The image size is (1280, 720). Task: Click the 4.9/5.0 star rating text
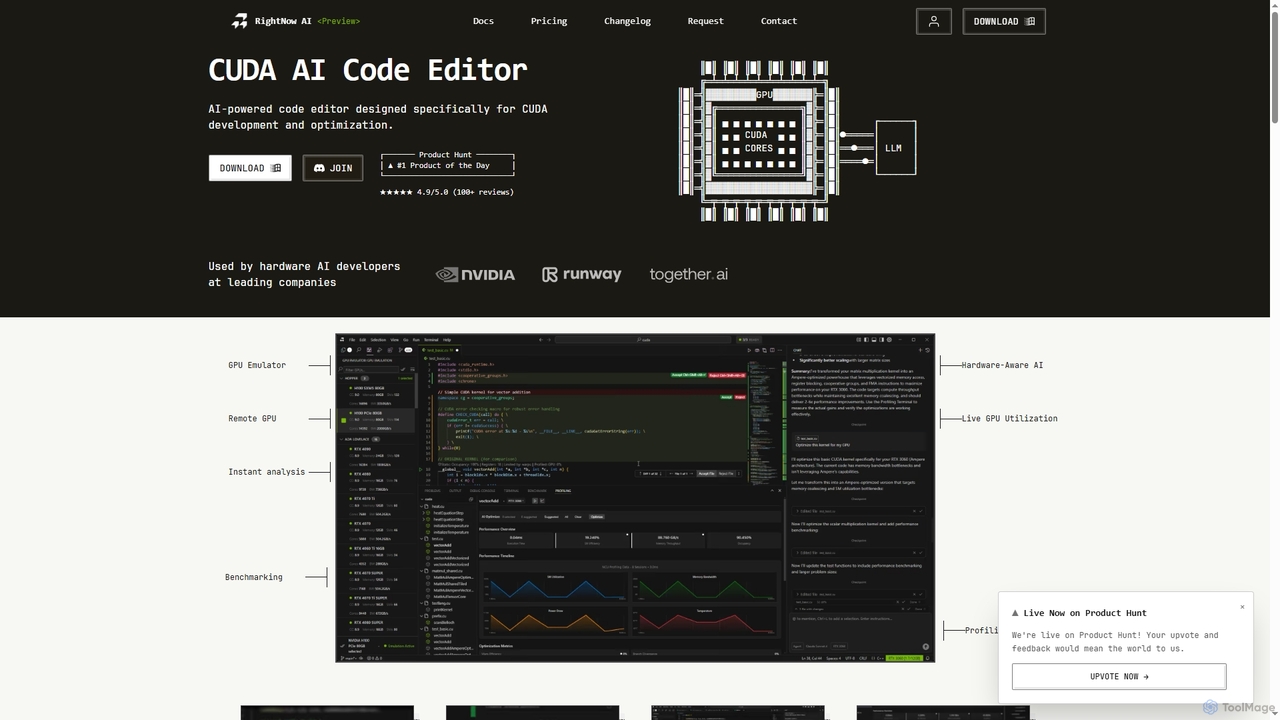447,192
